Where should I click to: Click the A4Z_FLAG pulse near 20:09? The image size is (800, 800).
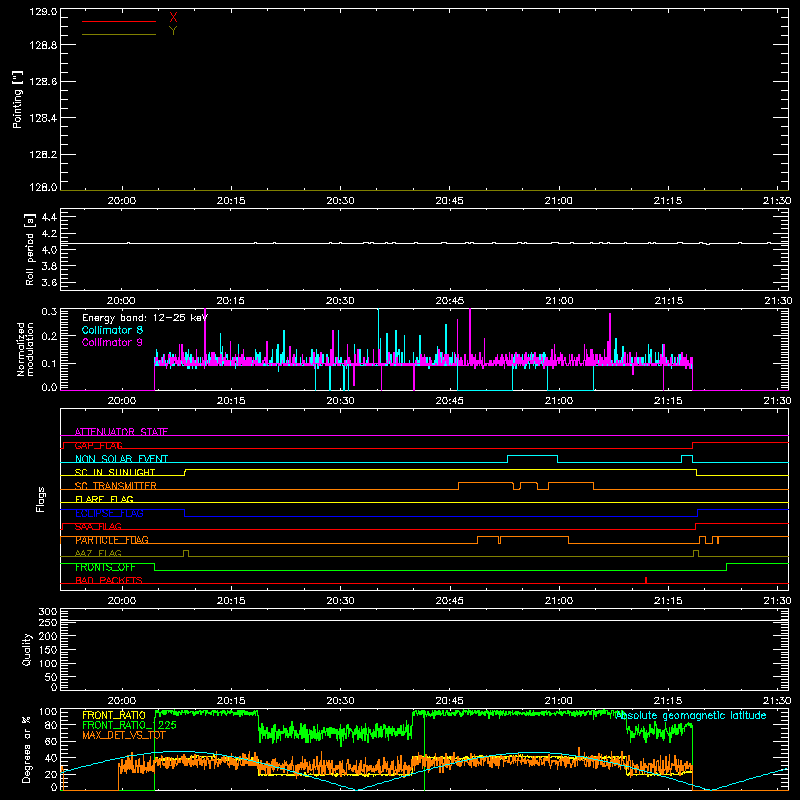tap(186, 554)
